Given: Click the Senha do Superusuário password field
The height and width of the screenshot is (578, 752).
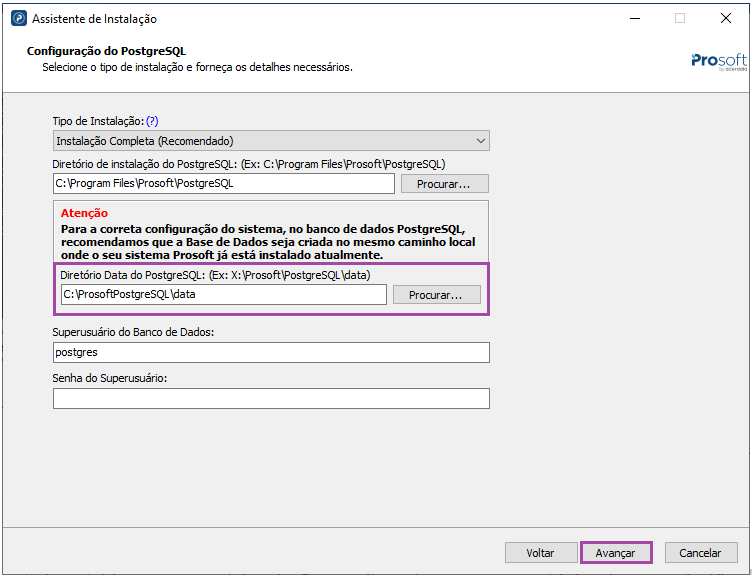Looking at the screenshot, I should coord(270,399).
